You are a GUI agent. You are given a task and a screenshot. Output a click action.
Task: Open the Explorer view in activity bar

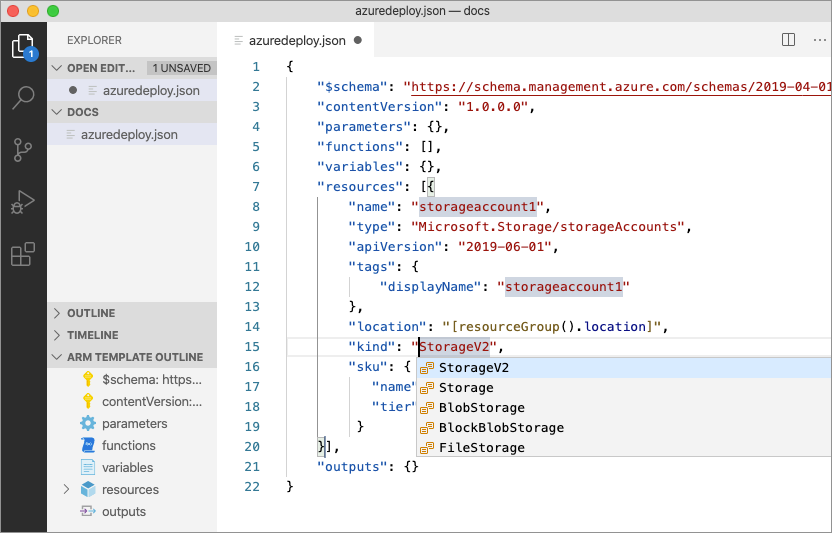tap(23, 46)
